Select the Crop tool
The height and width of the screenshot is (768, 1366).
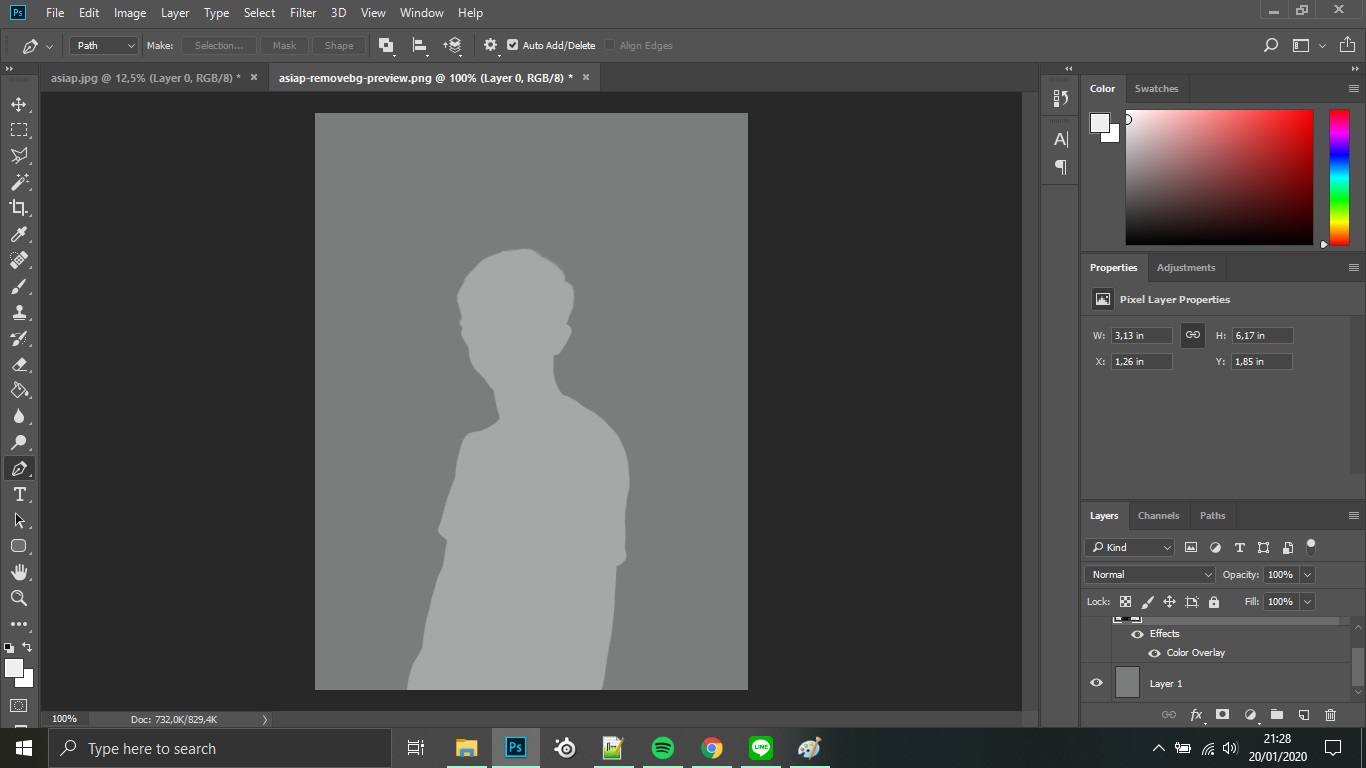pos(19,208)
